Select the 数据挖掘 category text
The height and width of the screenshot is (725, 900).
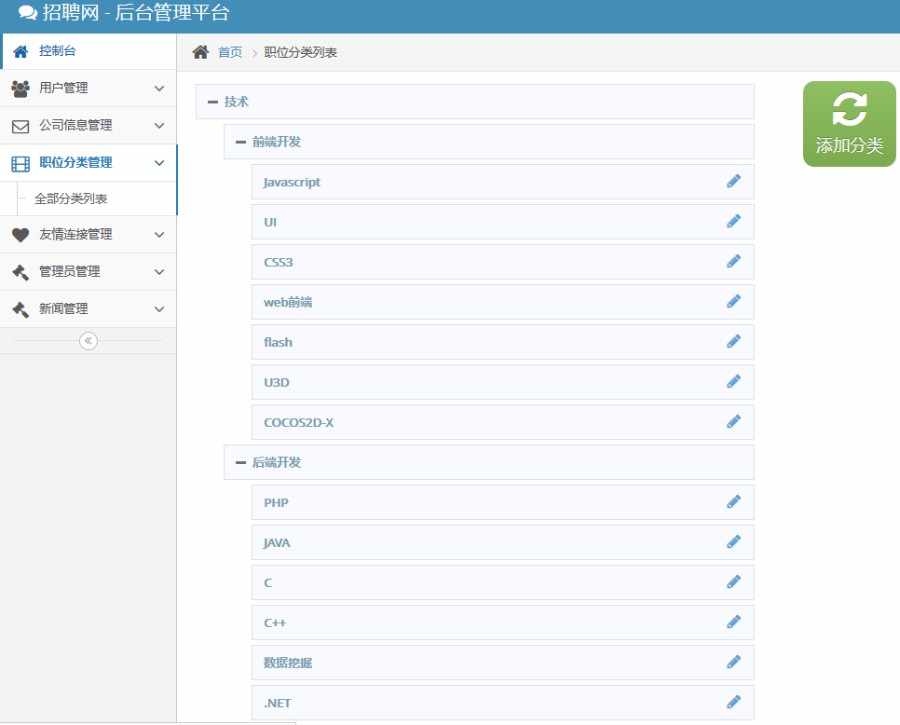[x=288, y=662]
